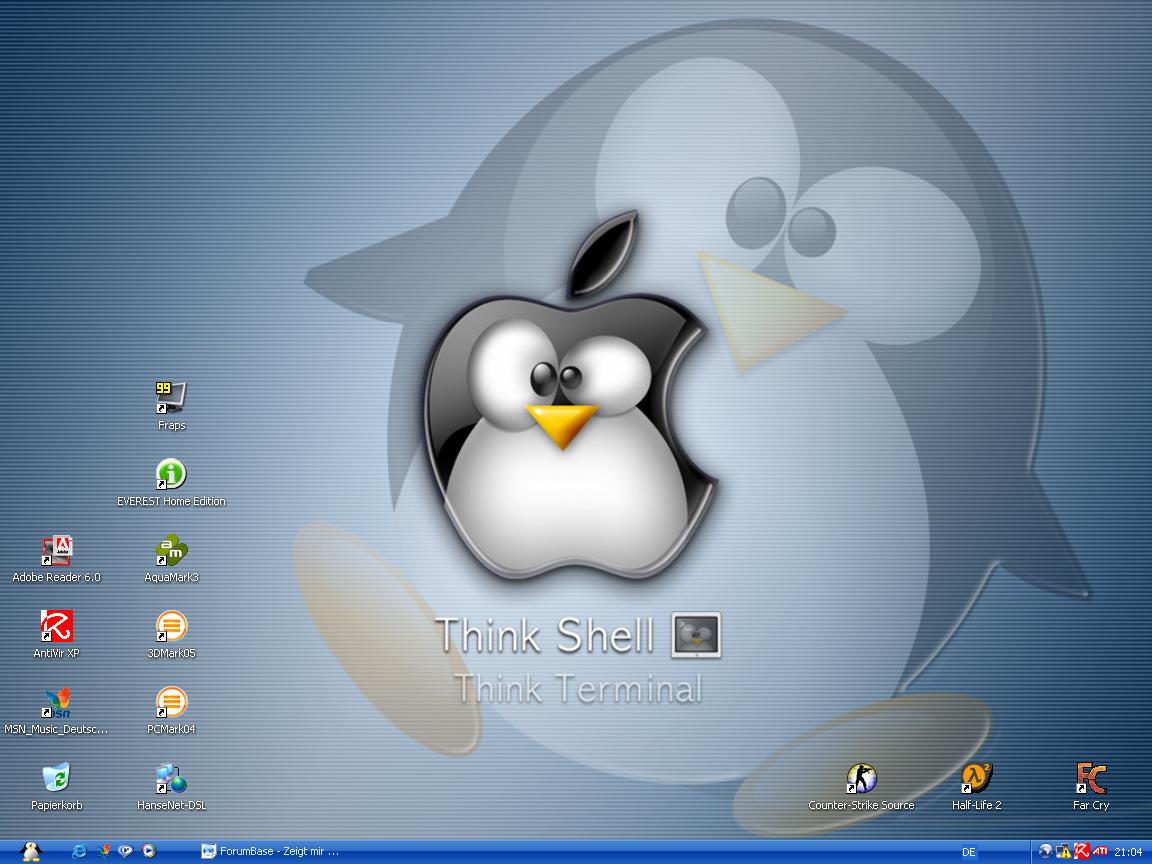Launch Internet Explorer from quick launch
1152x864 pixels.
[x=79, y=852]
